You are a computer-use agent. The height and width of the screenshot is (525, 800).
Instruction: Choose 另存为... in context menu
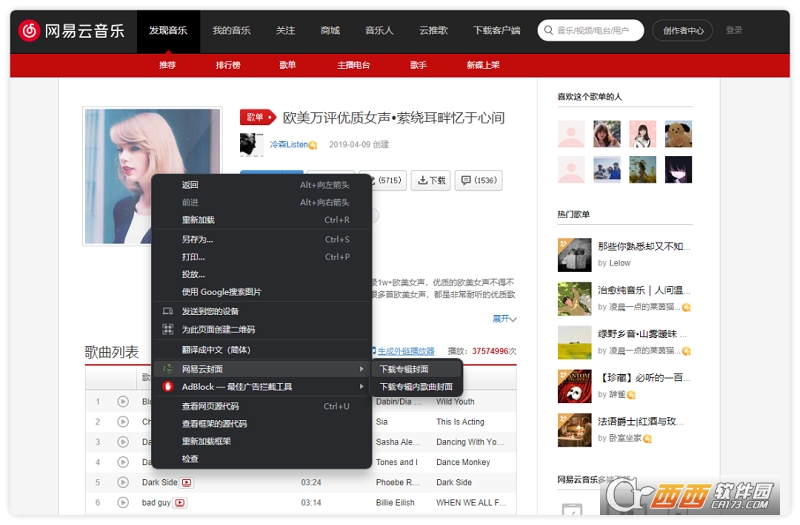pyautogui.click(x=261, y=239)
